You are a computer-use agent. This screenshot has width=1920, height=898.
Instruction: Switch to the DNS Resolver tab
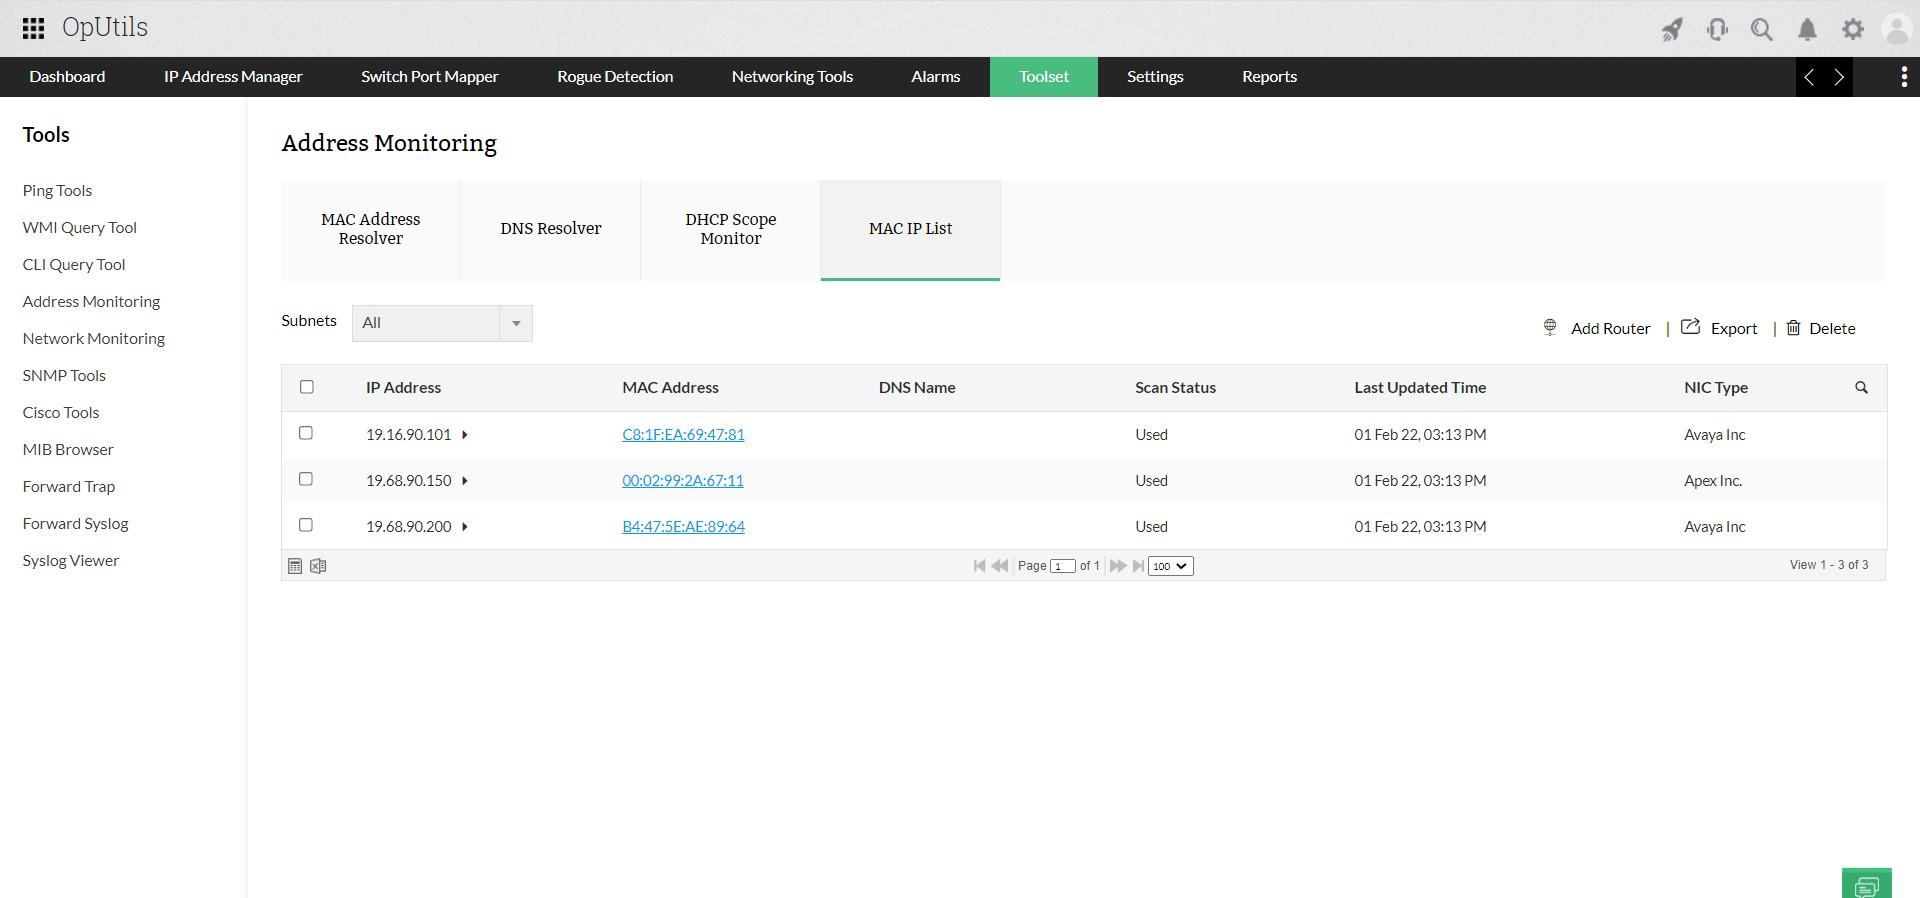click(x=551, y=229)
